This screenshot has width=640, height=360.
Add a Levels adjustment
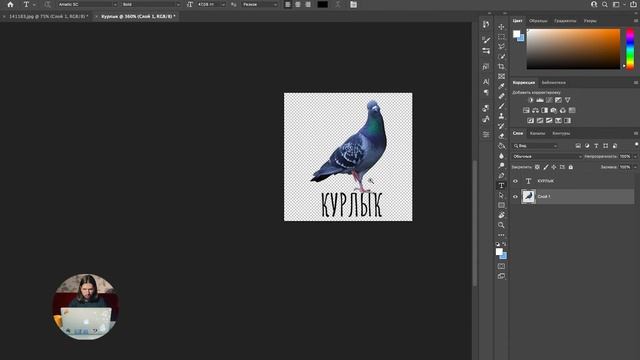tap(540, 100)
